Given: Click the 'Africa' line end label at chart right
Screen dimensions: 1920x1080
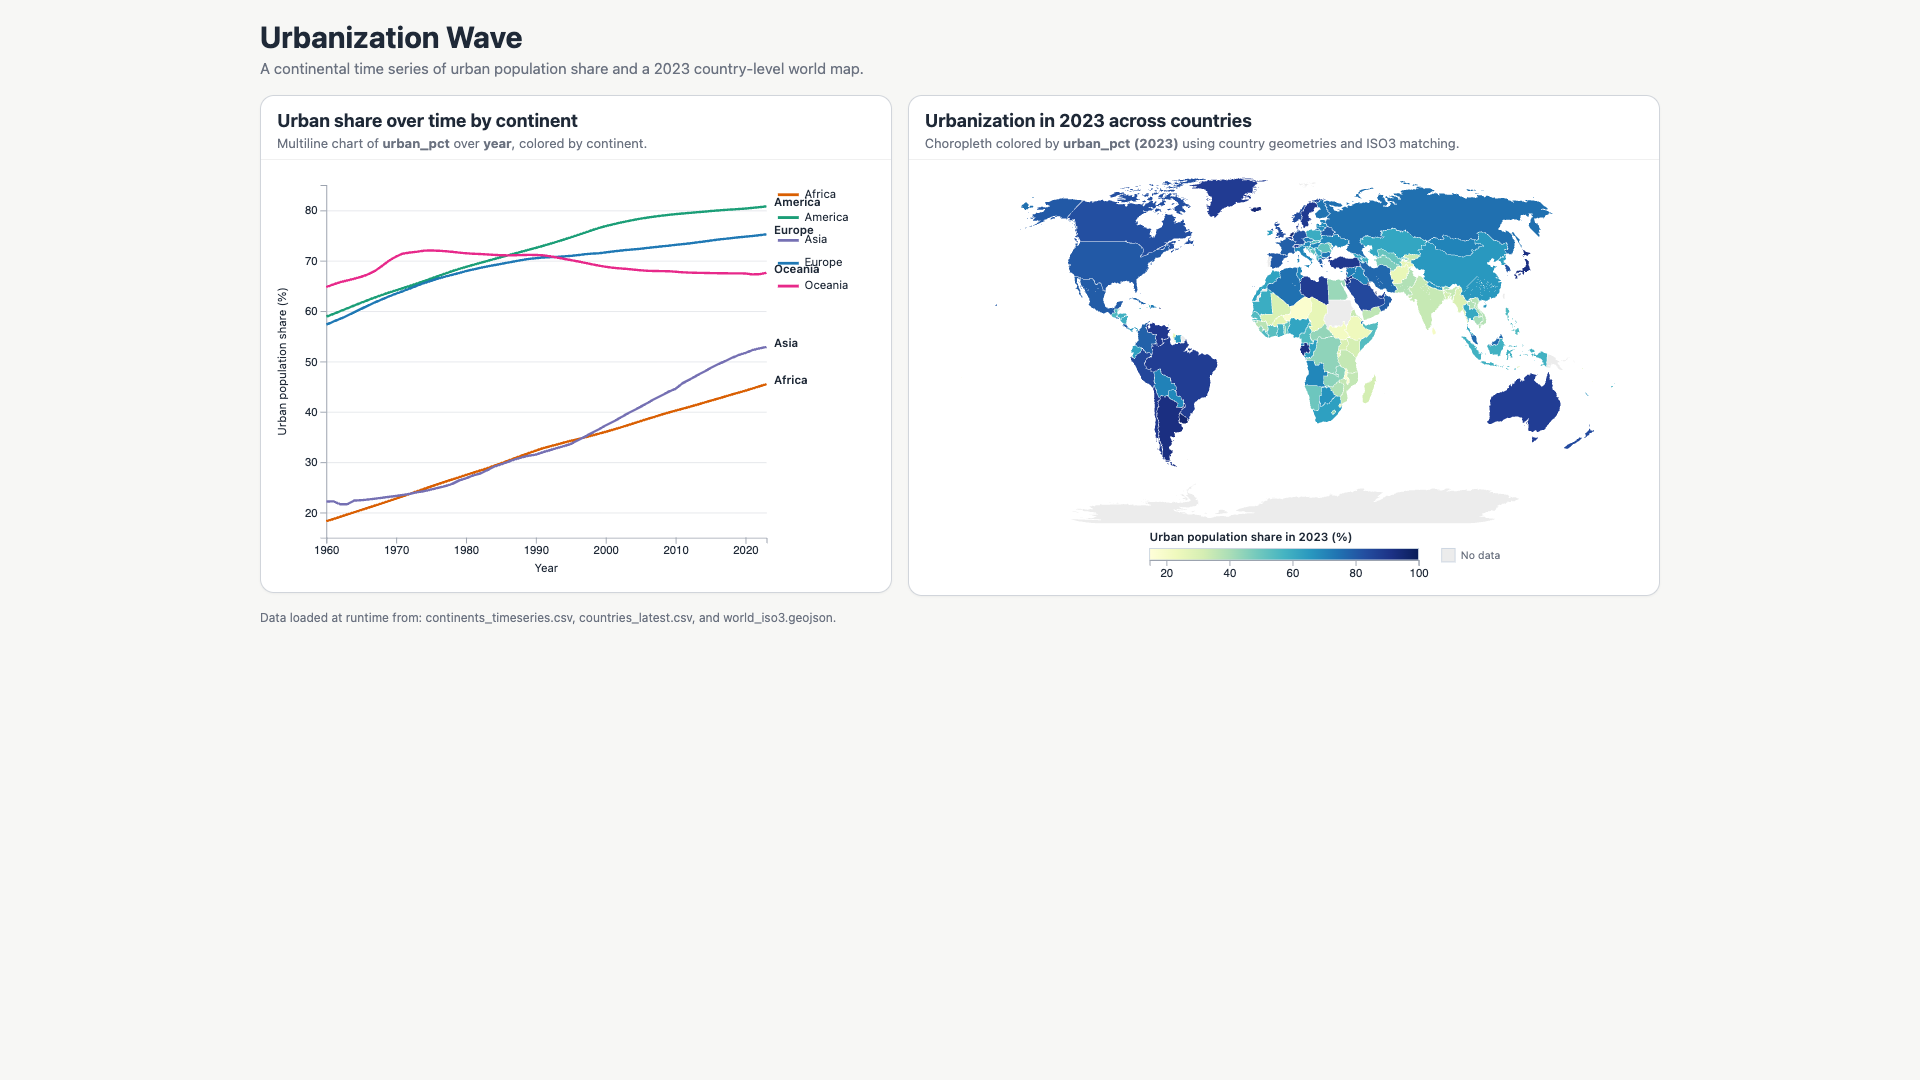Looking at the screenshot, I should (790, 380).
